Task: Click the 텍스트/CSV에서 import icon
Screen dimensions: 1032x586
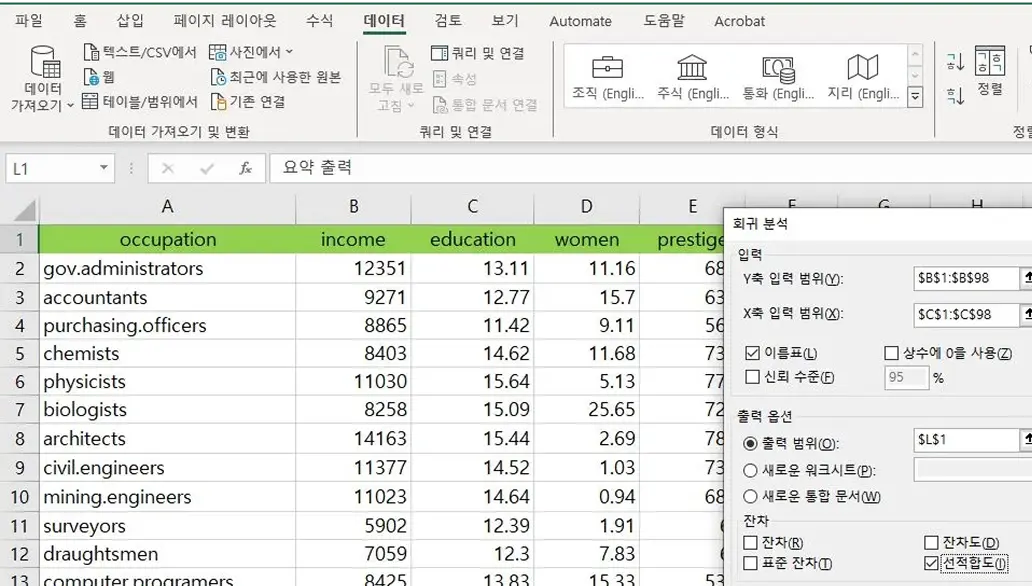Action: tap(92, 53)
